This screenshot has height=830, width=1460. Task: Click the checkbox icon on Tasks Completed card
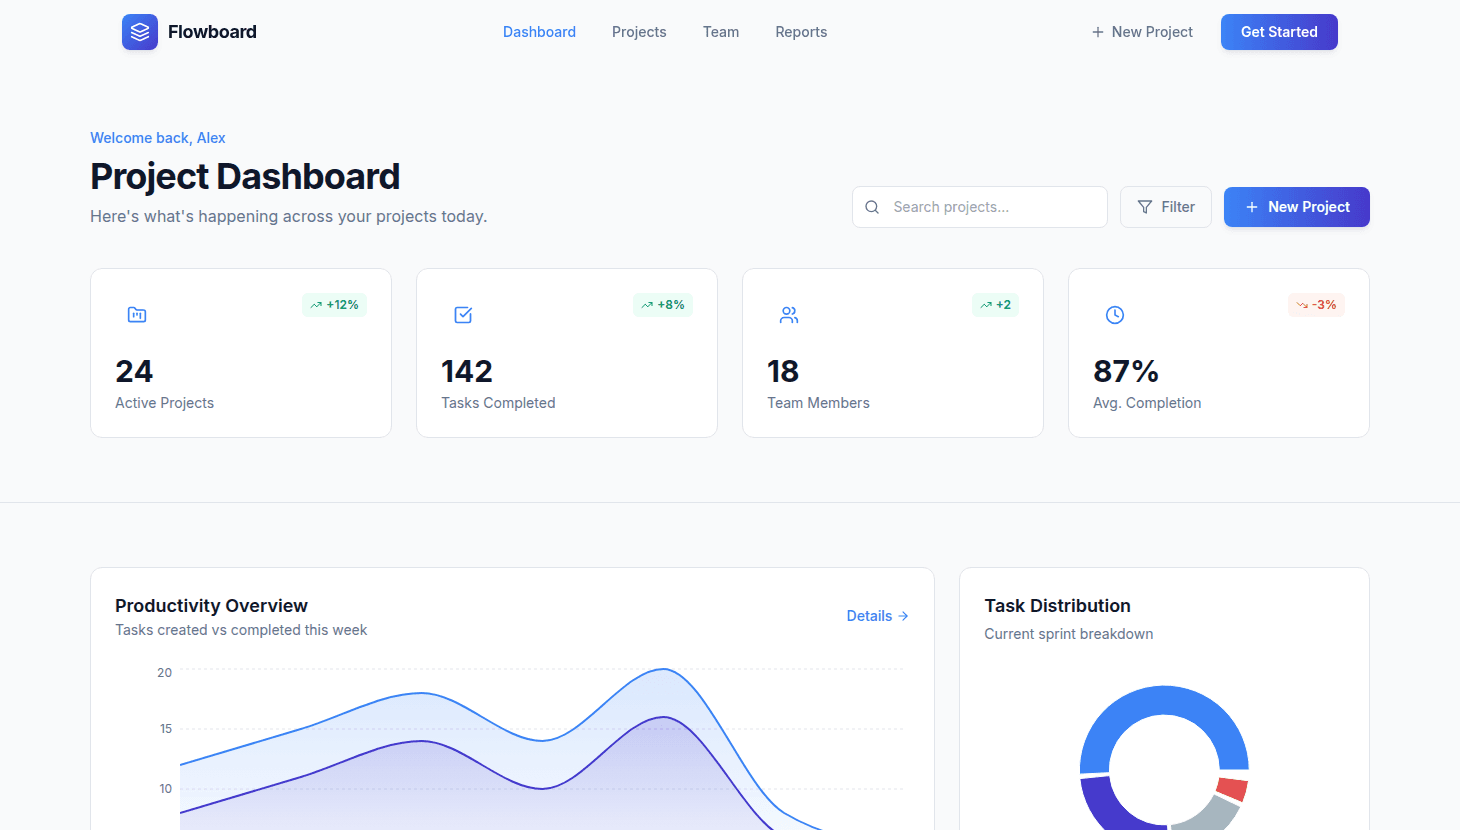[463, 315]
